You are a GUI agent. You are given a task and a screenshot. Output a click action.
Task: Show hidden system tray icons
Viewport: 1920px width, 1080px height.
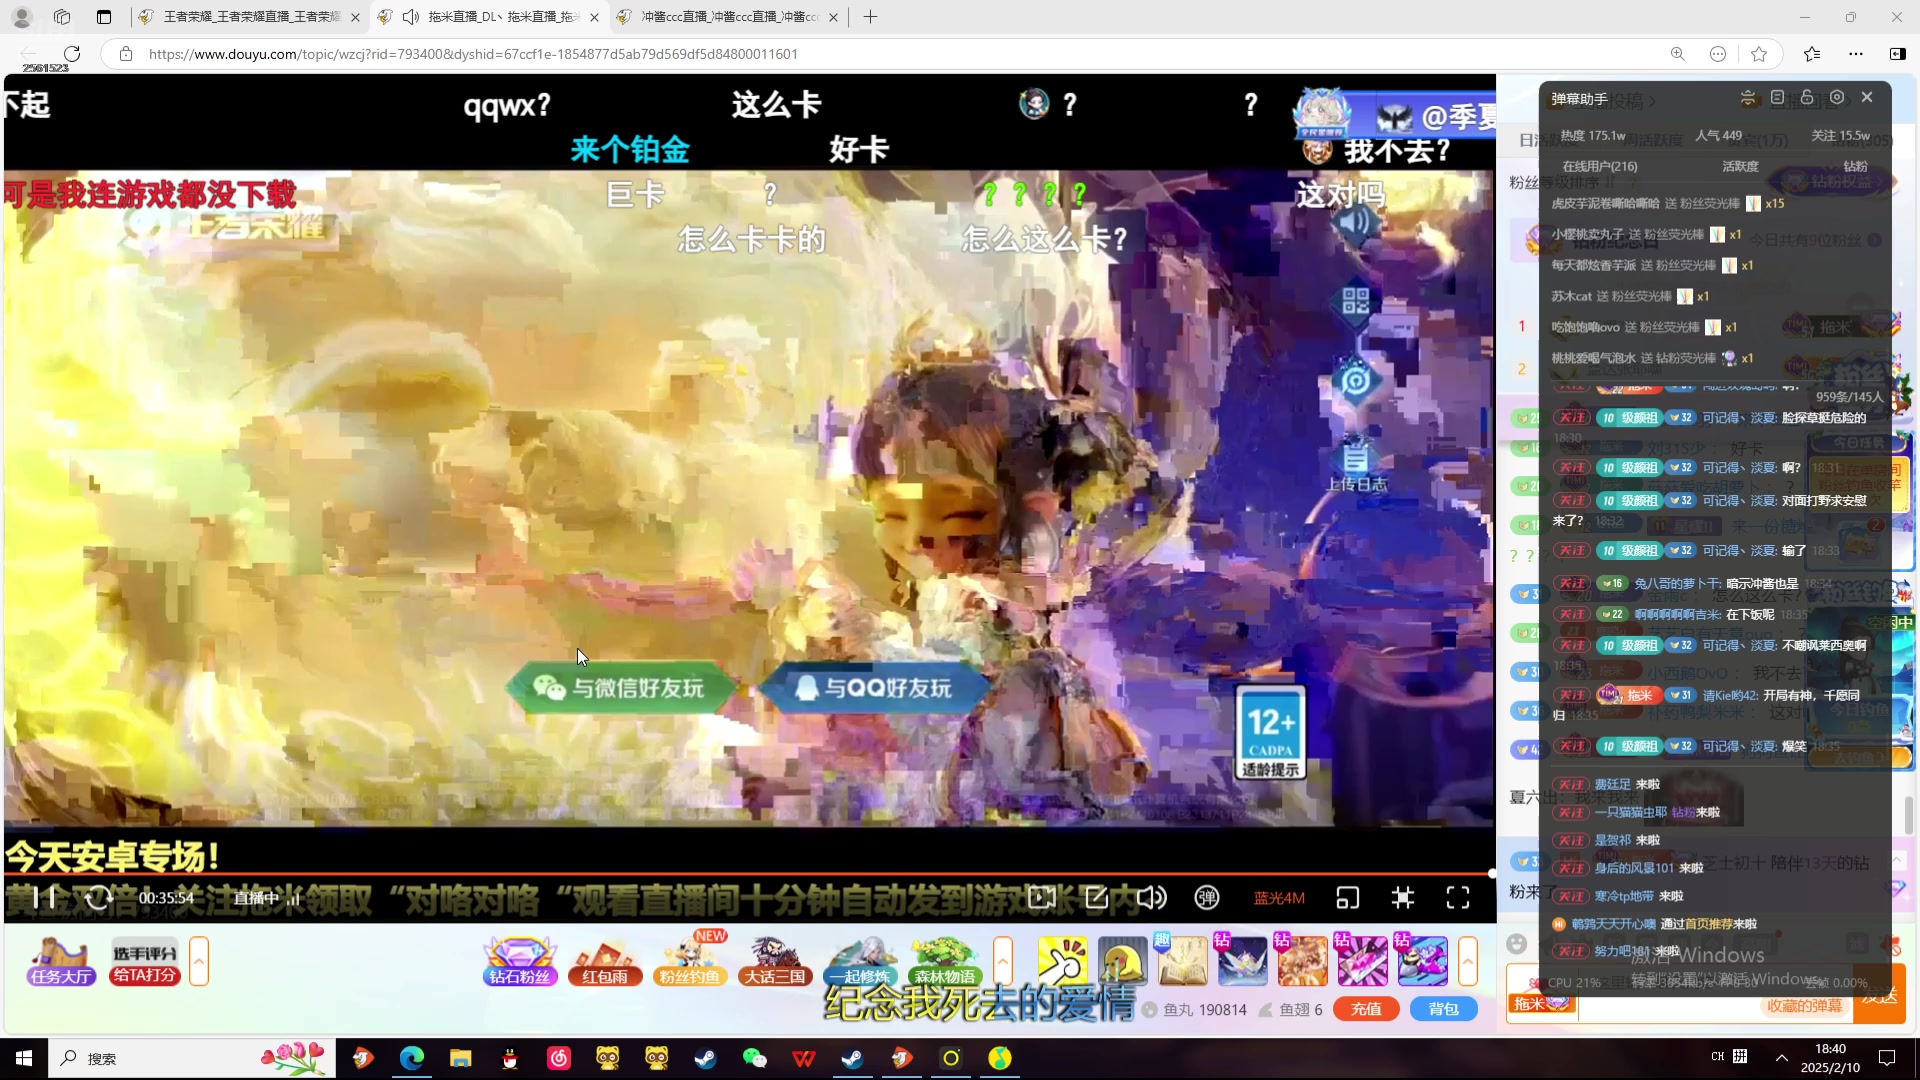pos(1782,1058)
